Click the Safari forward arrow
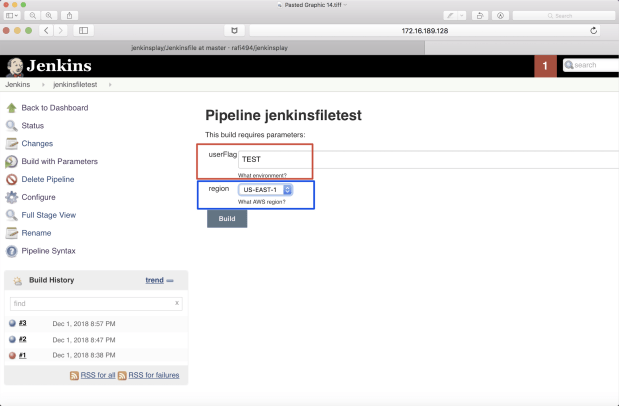 tap(60, 30)
